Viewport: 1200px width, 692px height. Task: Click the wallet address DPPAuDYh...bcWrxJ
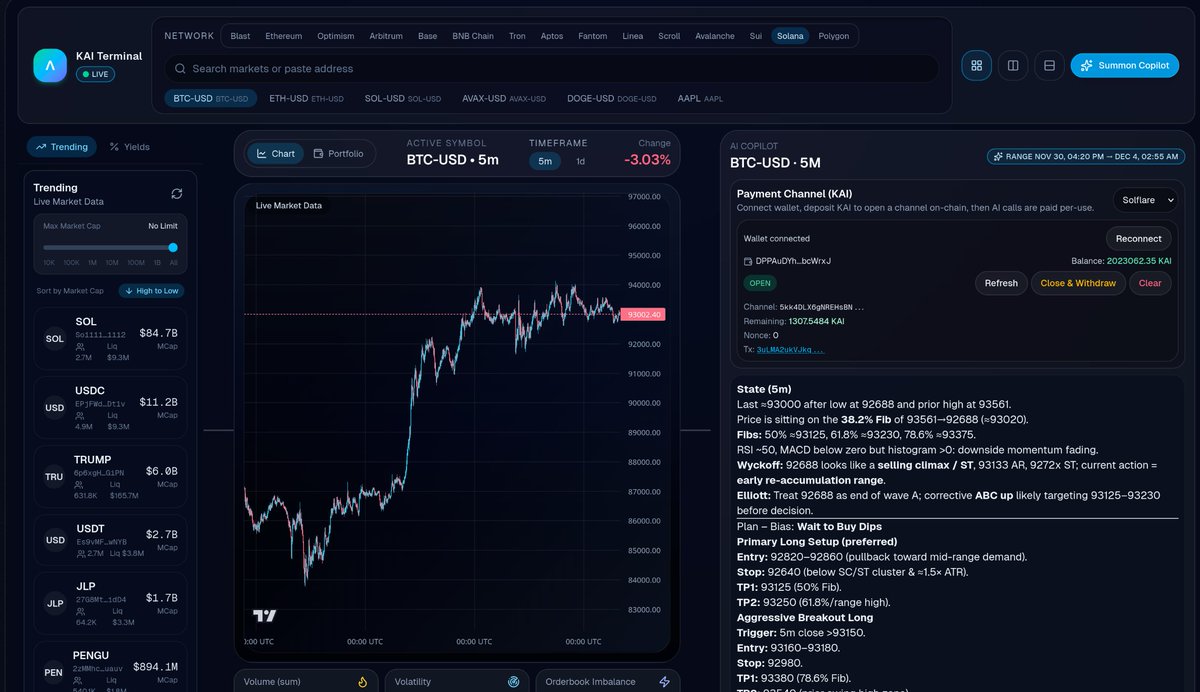(793, 261)
